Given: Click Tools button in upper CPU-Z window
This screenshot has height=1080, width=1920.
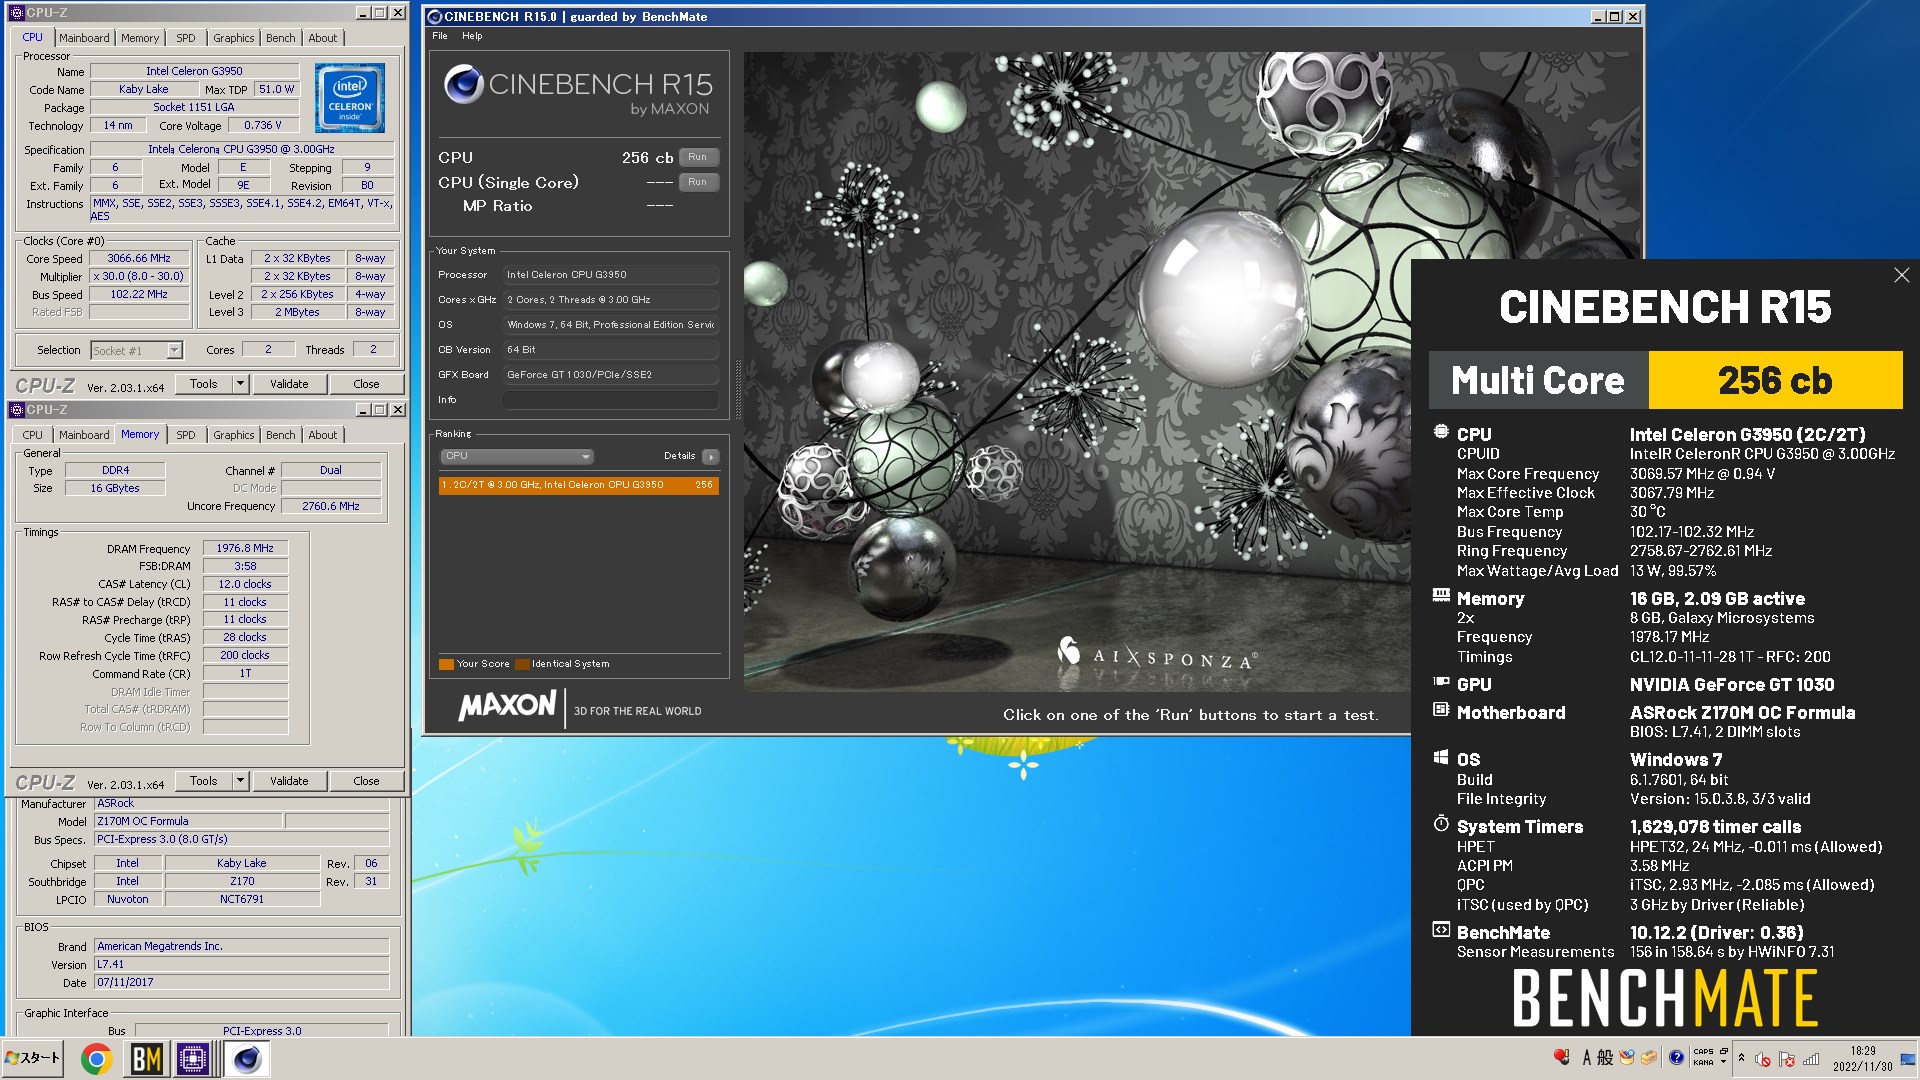Looking at the screenshot, I should click(204, 384).
